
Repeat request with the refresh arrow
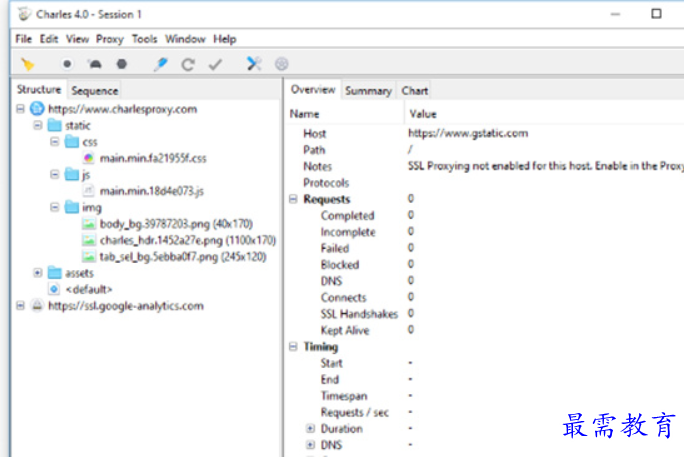(188, 65)
